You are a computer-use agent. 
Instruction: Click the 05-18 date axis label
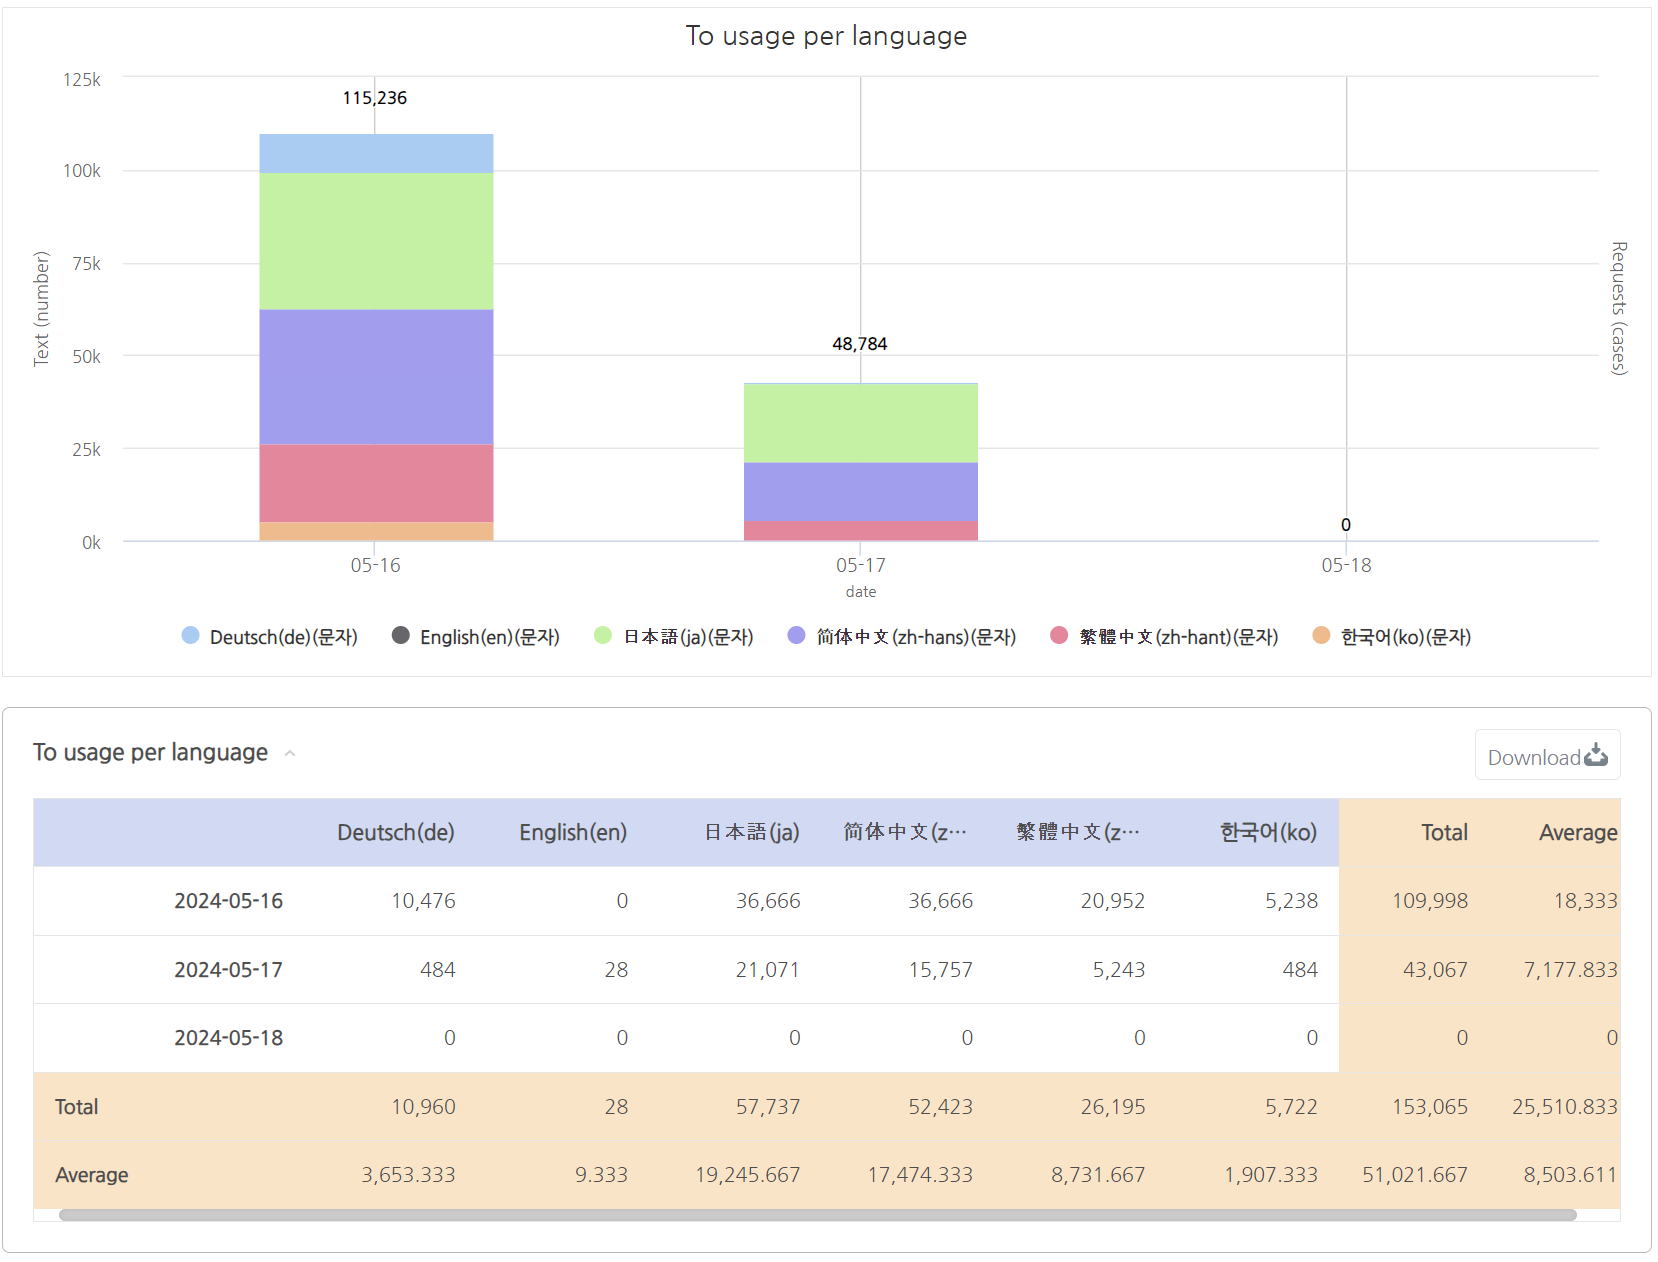click(x=1346, y=564)
